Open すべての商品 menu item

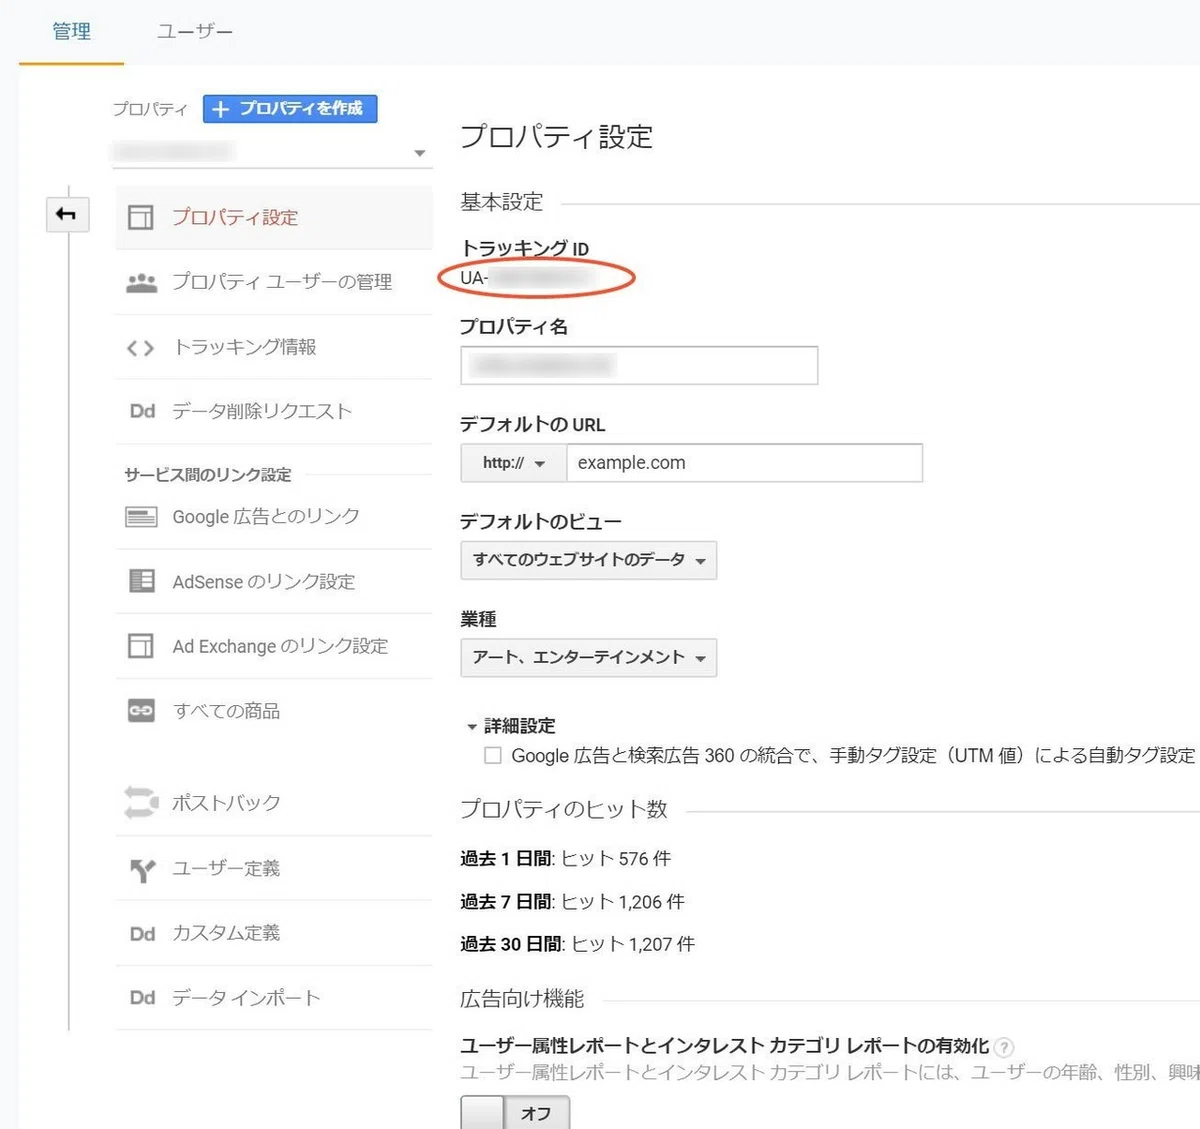(274, 711)
